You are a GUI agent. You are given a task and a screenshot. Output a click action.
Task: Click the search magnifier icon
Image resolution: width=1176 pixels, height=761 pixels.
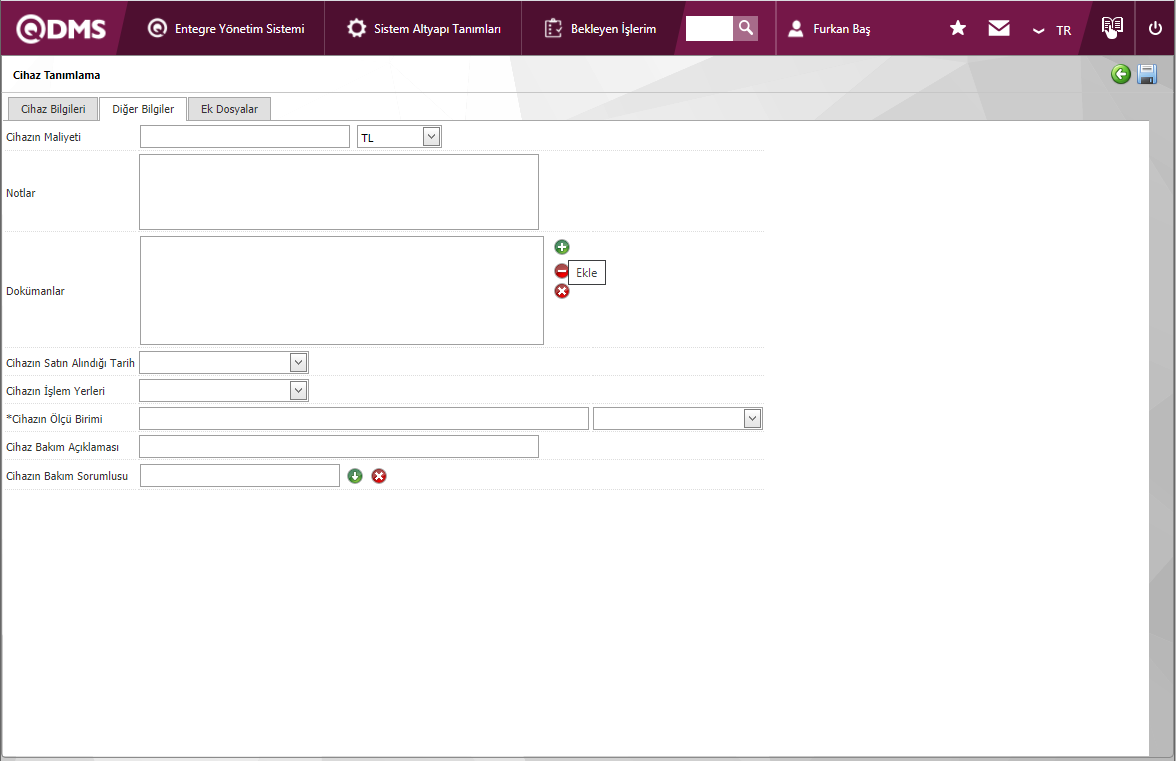coord(746,28)
